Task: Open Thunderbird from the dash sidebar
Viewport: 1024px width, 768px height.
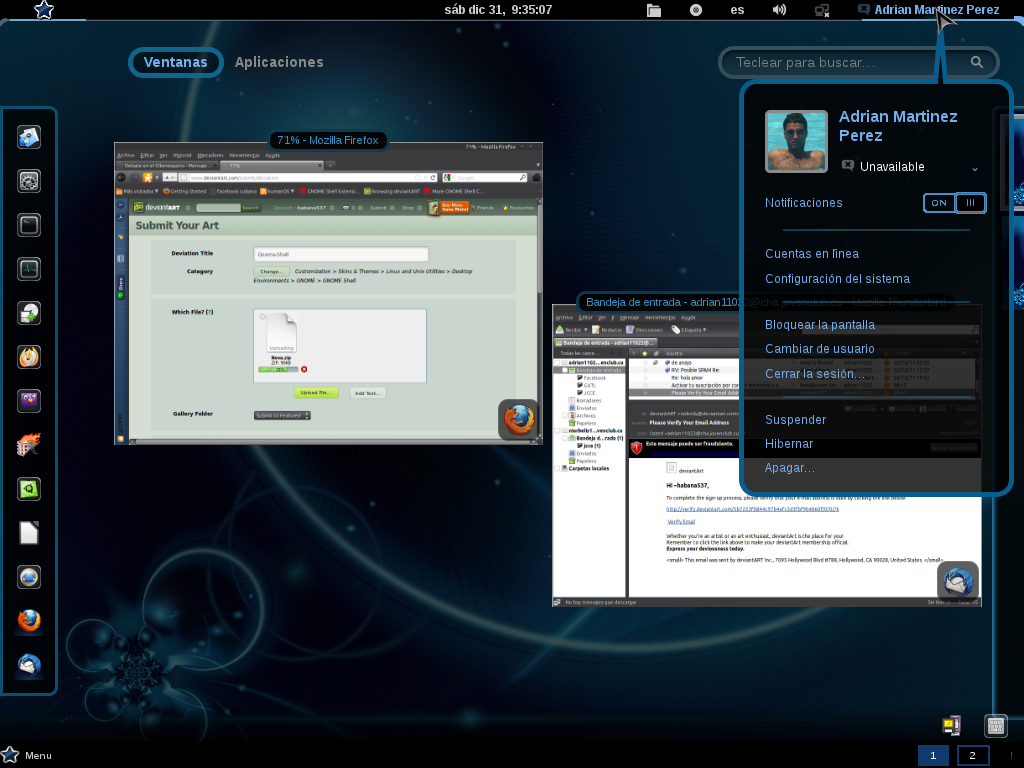Action: (29, 665)
